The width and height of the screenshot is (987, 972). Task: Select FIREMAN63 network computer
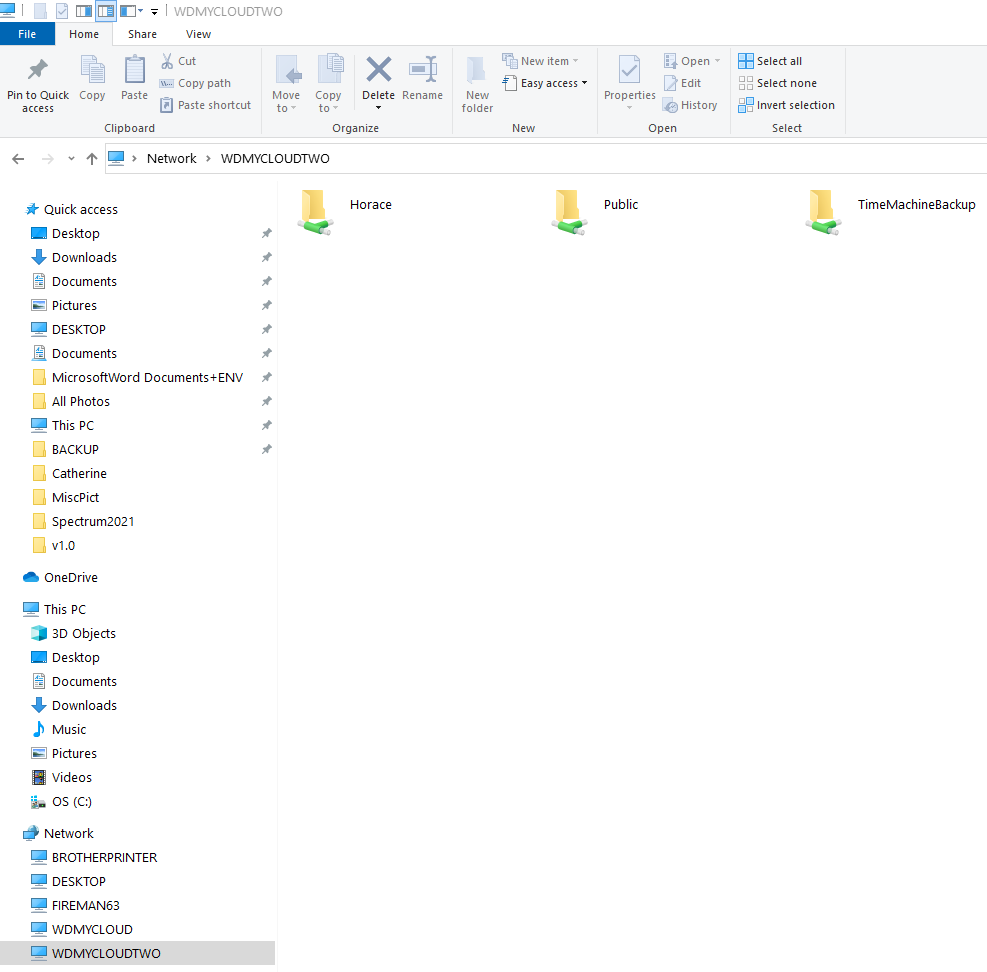tap(76, 905)
